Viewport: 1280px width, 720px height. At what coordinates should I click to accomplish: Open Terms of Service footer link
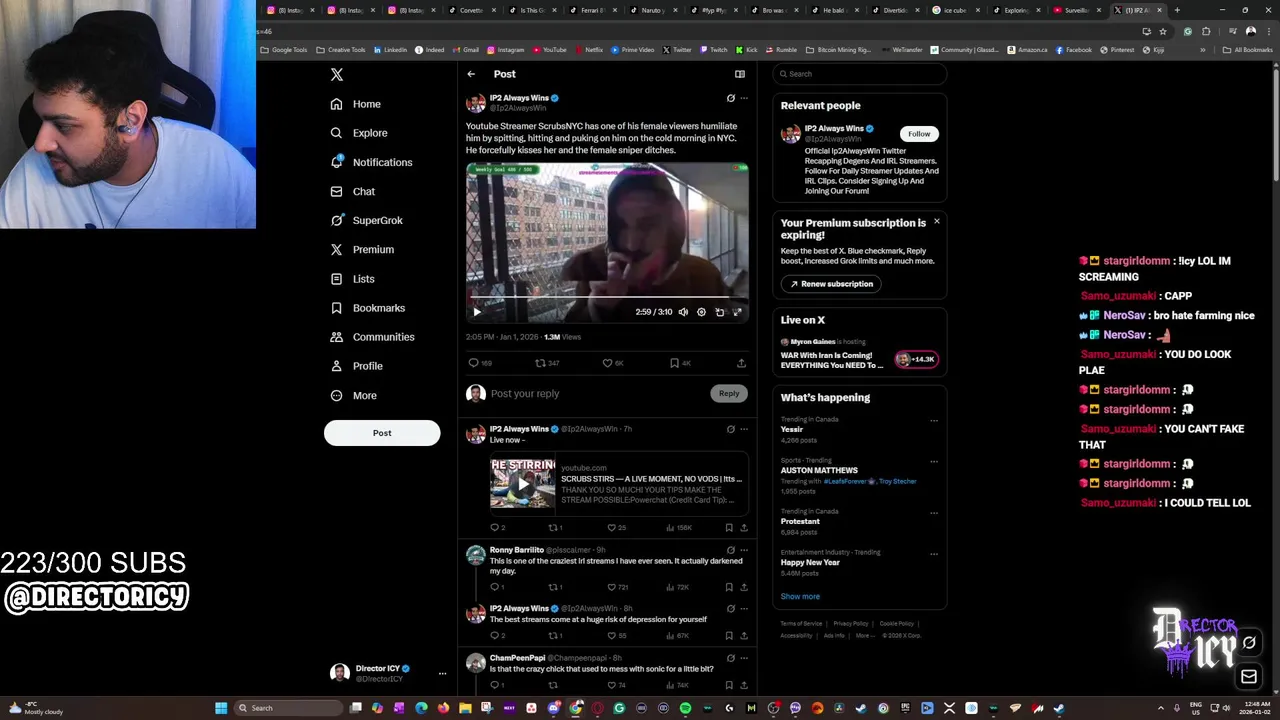click(801, 624)
